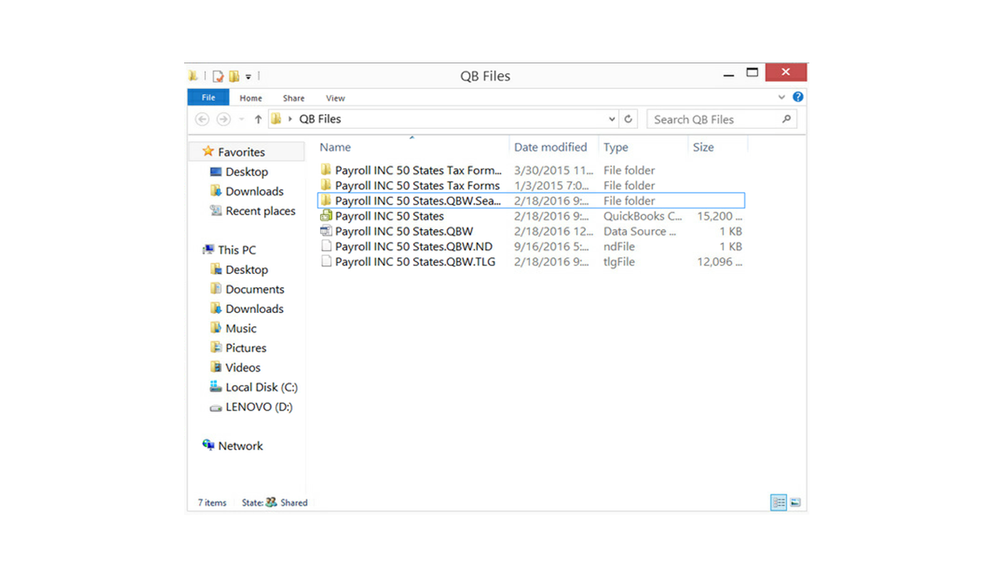Screen dimensions: 999x562
Task: Click the search magnifier icon
Action: 787,119
